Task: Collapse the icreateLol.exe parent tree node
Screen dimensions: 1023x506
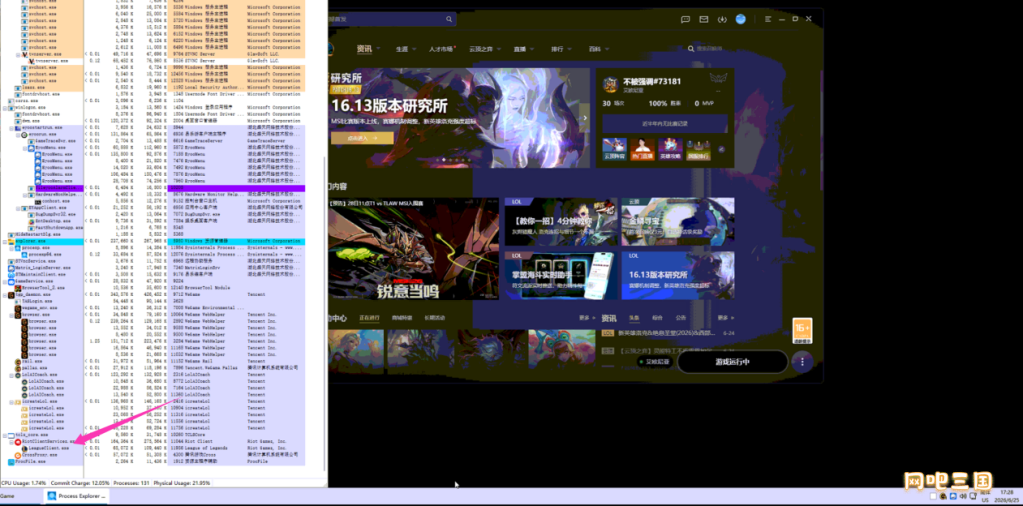Action: [x=12, y=402]
